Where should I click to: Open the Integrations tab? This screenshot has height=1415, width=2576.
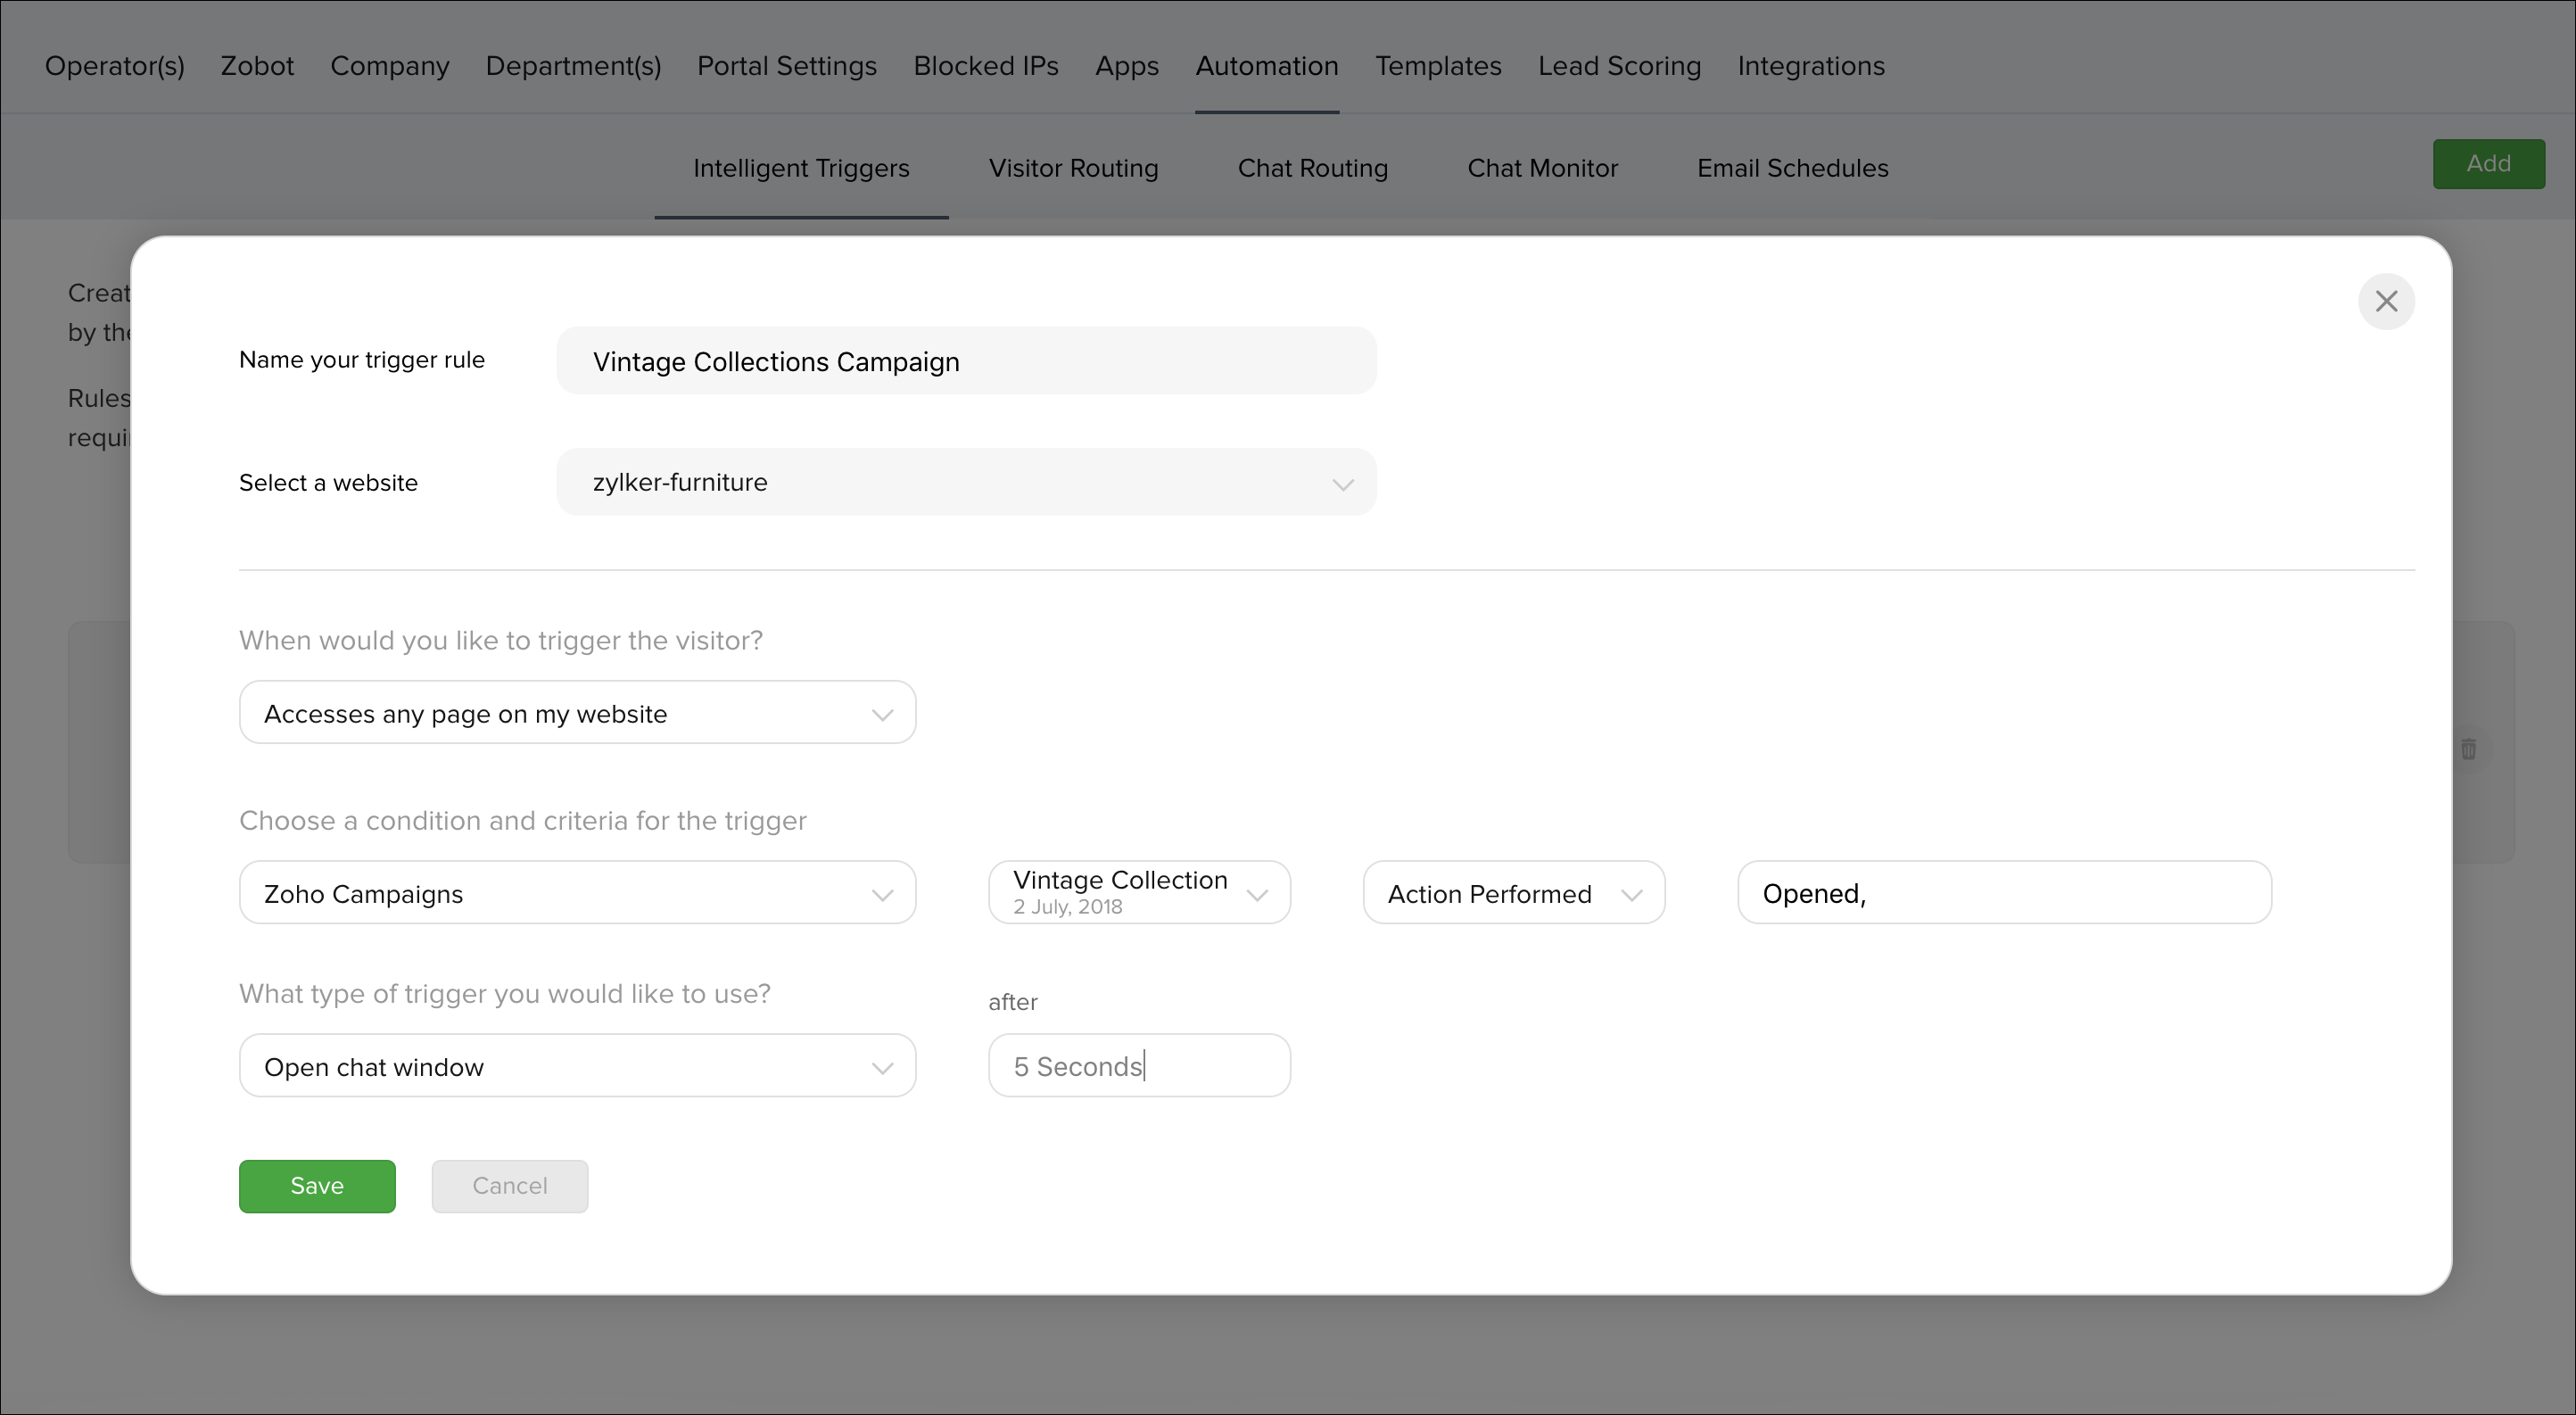(1811, 66)
